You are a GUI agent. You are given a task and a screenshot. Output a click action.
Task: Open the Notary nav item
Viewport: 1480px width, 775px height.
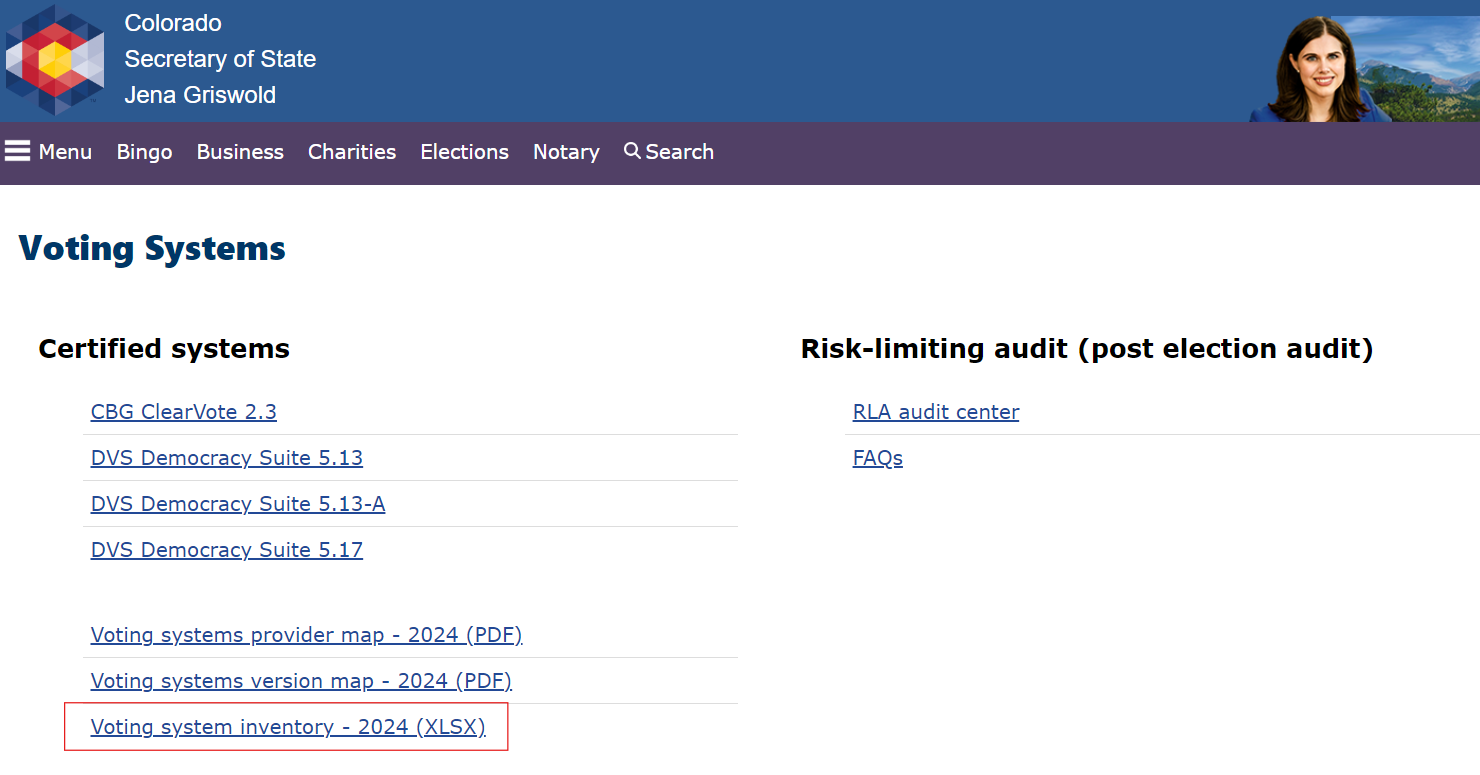point(566,152)
